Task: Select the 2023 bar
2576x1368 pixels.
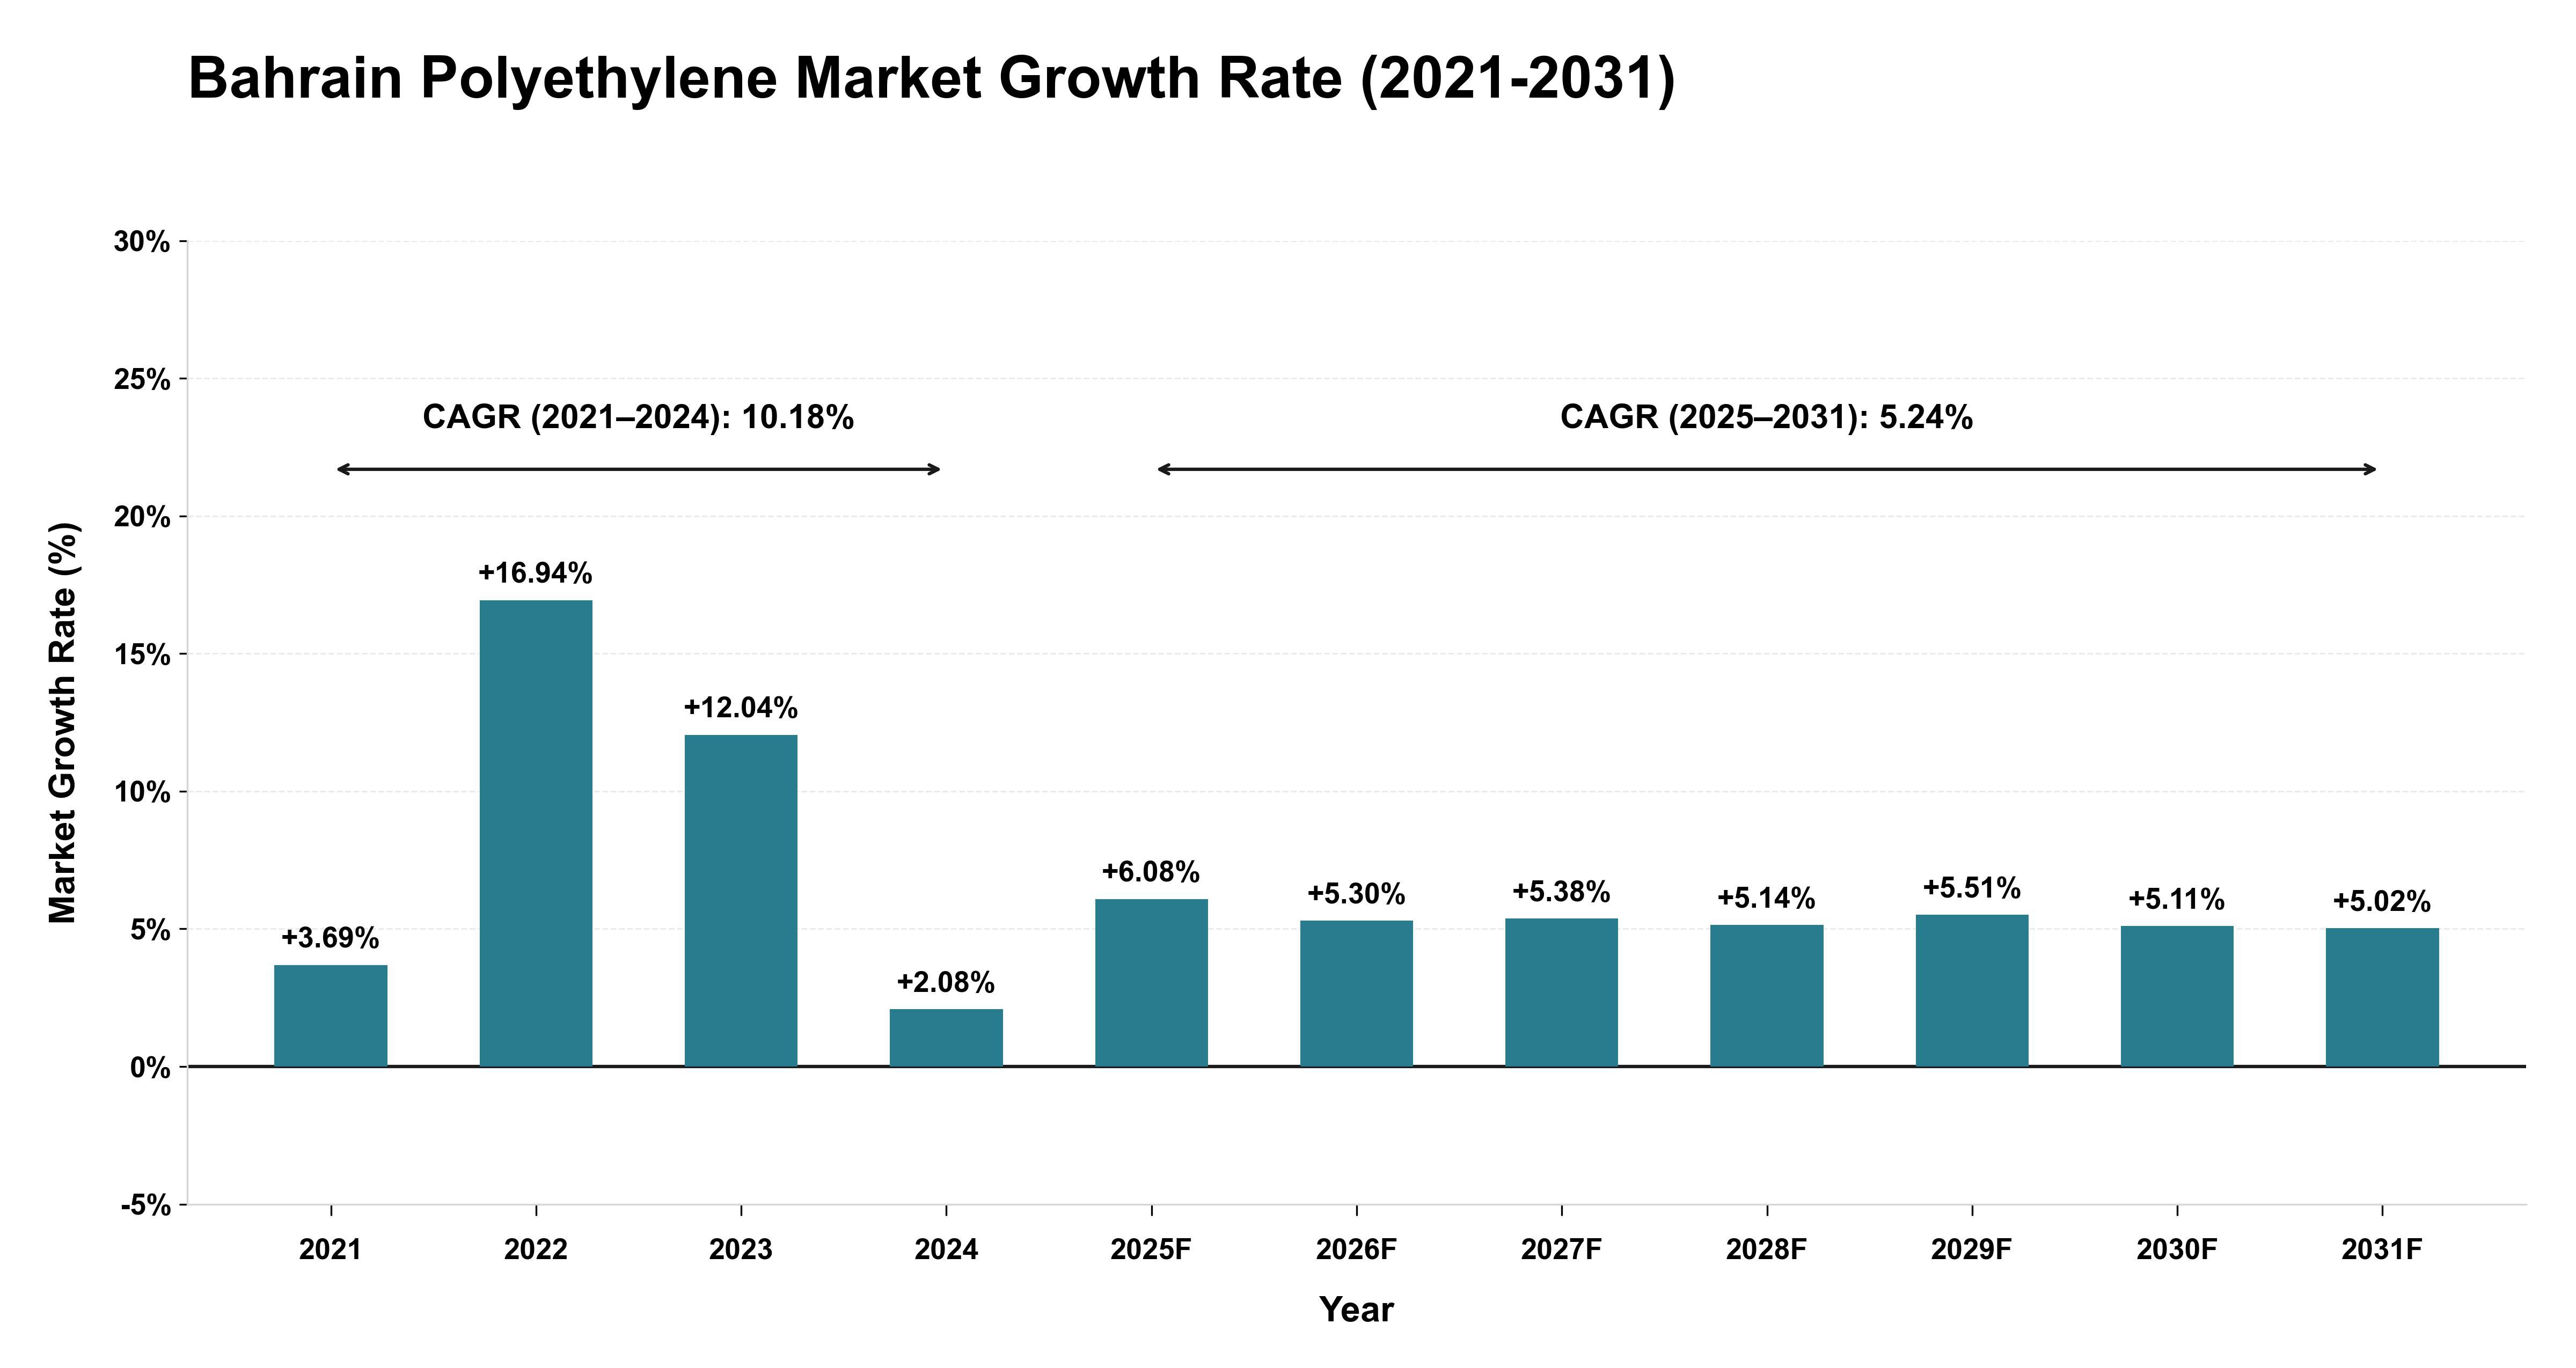Action: click(x=741, y=901)
